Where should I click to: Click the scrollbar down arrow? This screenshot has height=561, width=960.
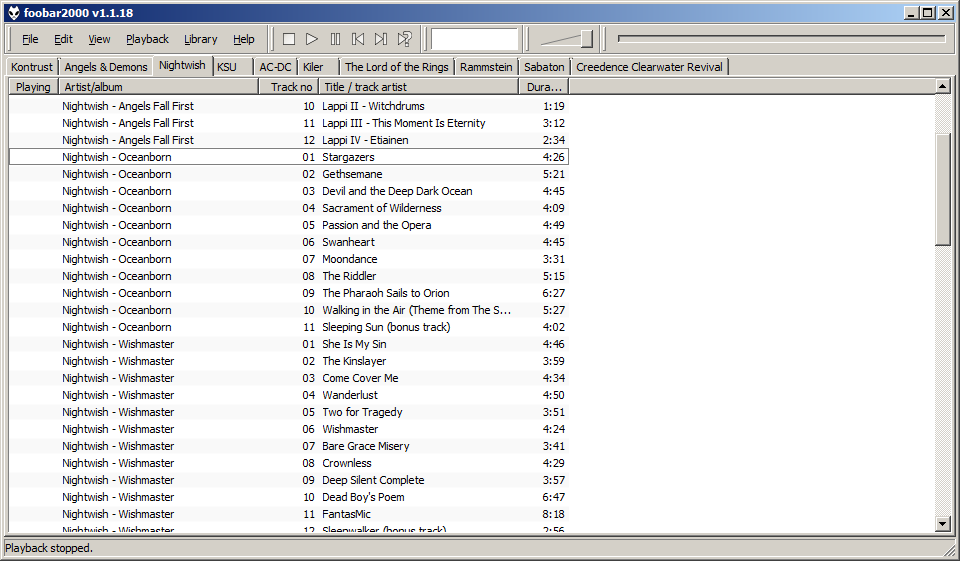tap(943, 523)
